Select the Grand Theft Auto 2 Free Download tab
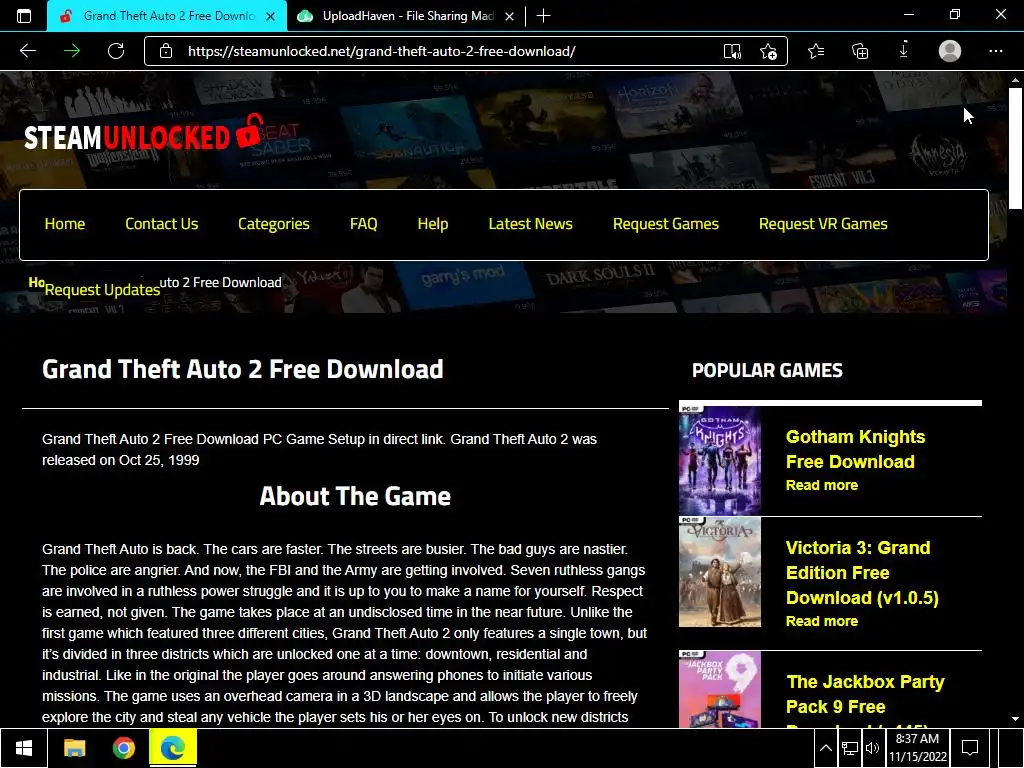 167,16
